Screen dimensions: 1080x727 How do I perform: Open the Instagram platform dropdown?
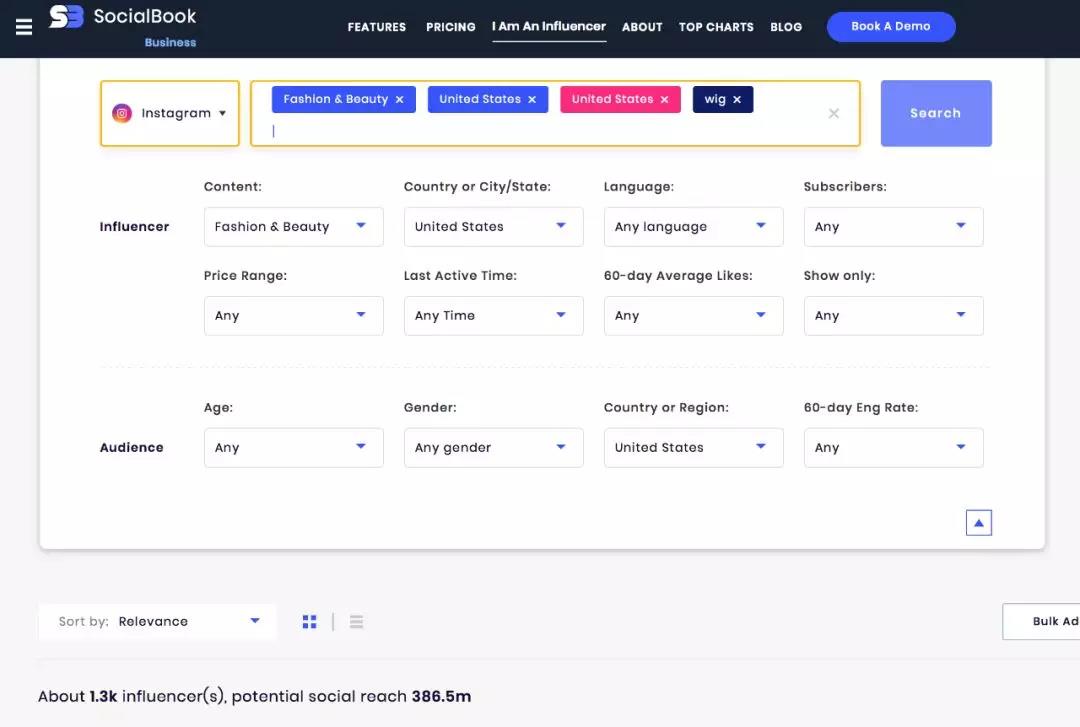[170, 113]
